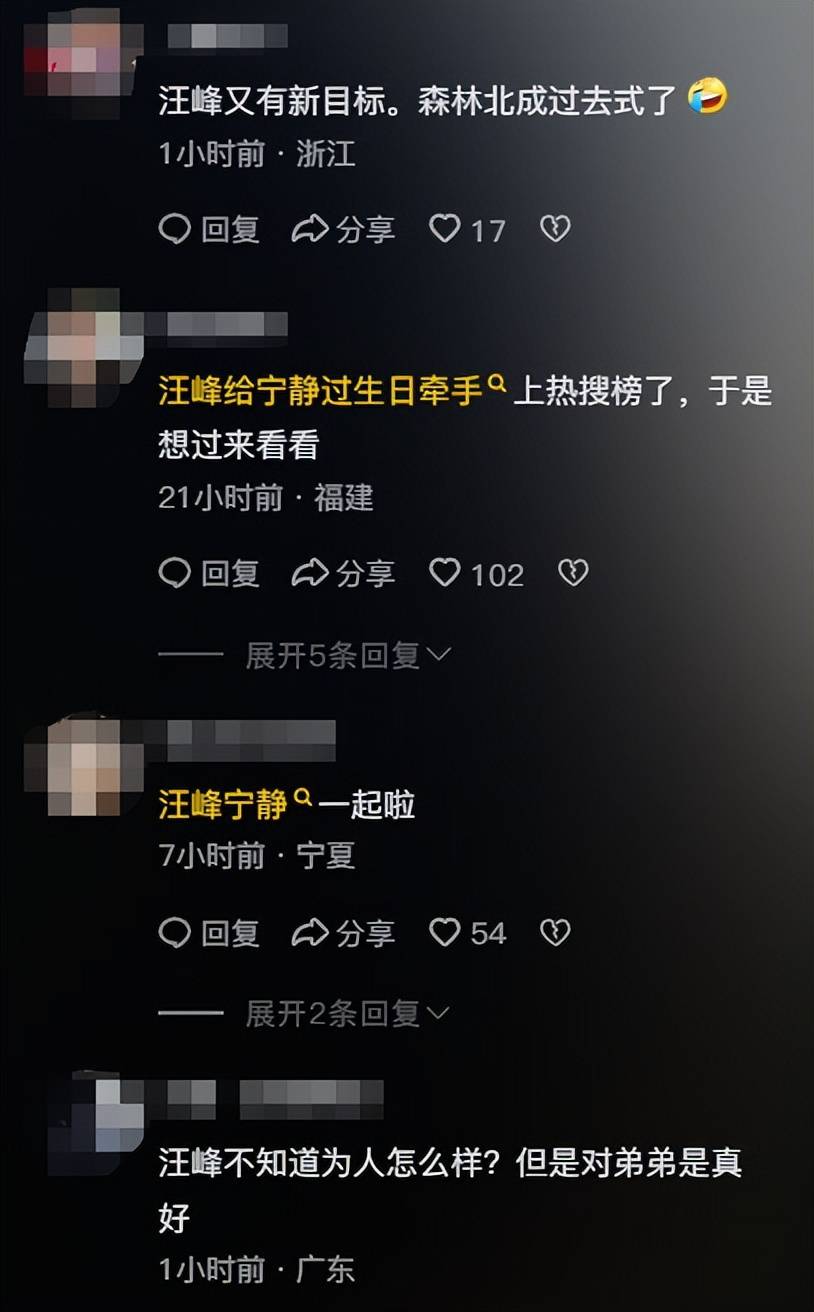Dislike the Zhejiang comment via broken heart
This screenshot has width=814, height=1312.
(555, 230)
